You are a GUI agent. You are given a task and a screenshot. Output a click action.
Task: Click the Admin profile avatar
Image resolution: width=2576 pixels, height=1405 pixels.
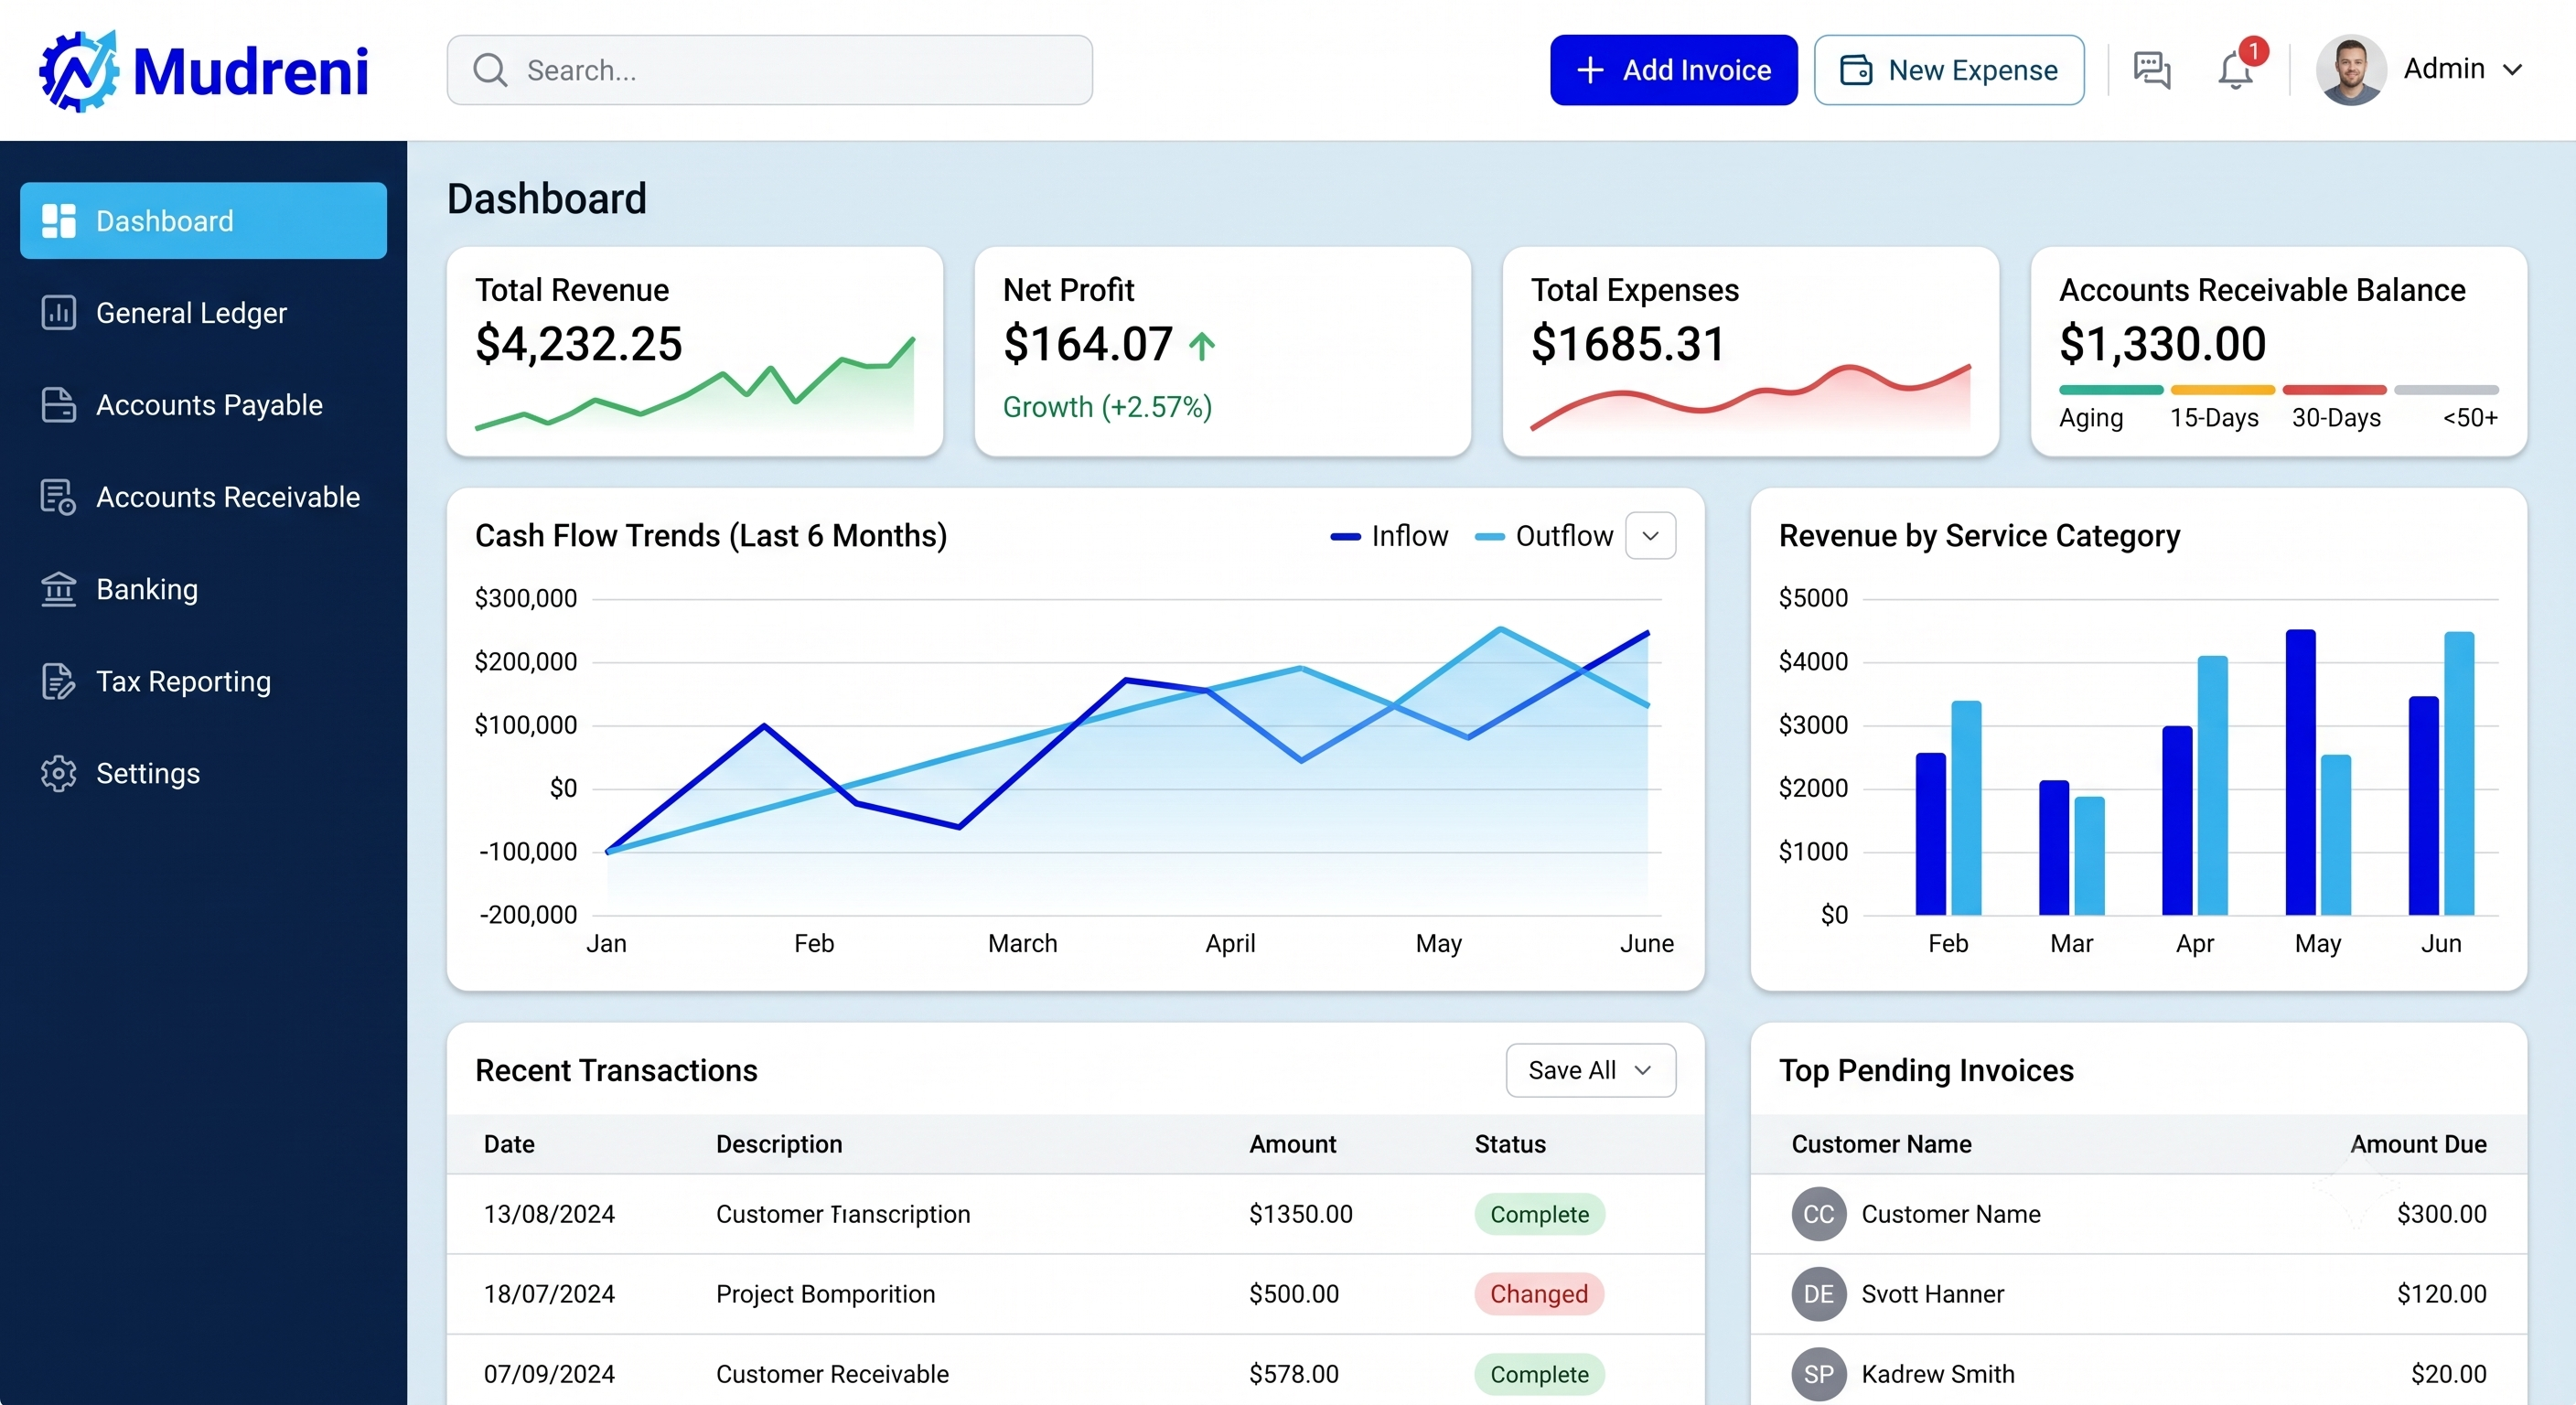pos(2351,70)
